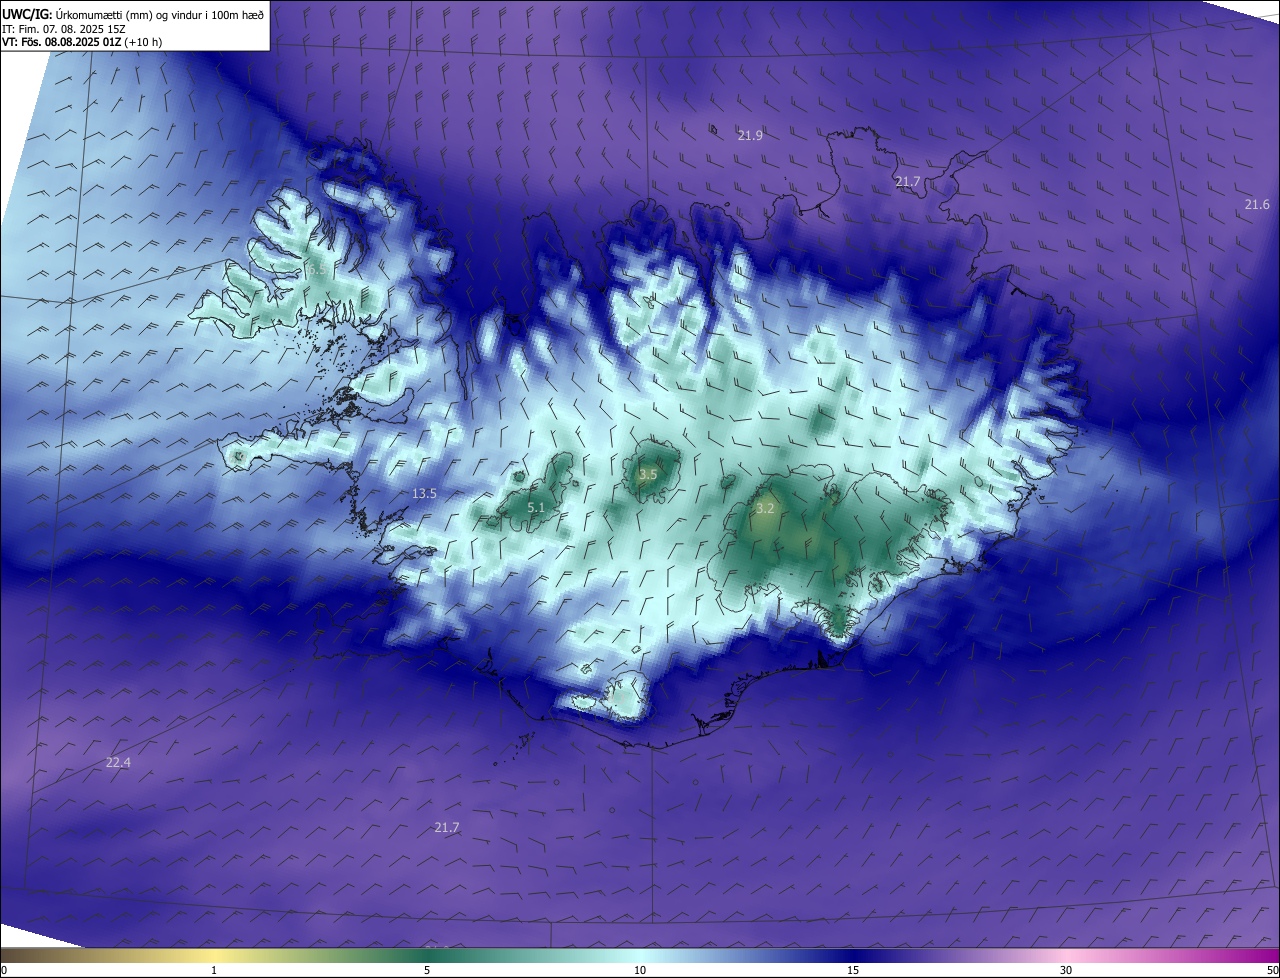Image resolution: width=1280 pixels, height=978 pixels.
Task: Click the 21.6 value label on the map
Action: (1257, 204)
